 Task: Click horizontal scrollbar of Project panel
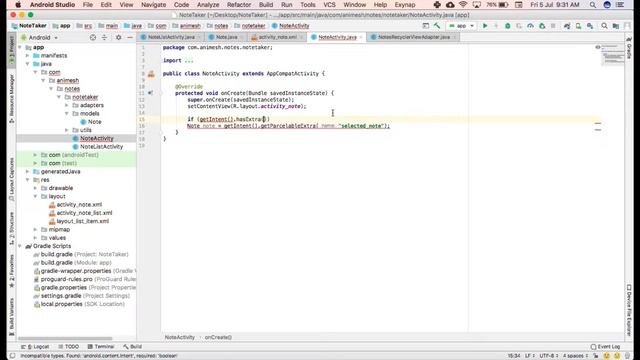[65, 338]
